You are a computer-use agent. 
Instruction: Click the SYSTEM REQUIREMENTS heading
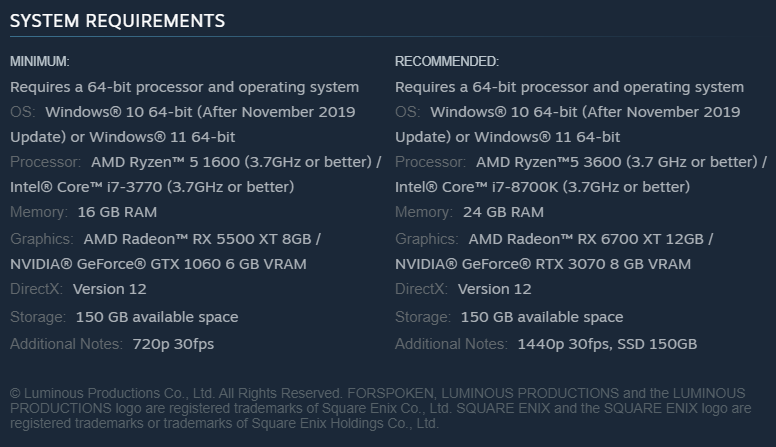click(x=117, y=21)
